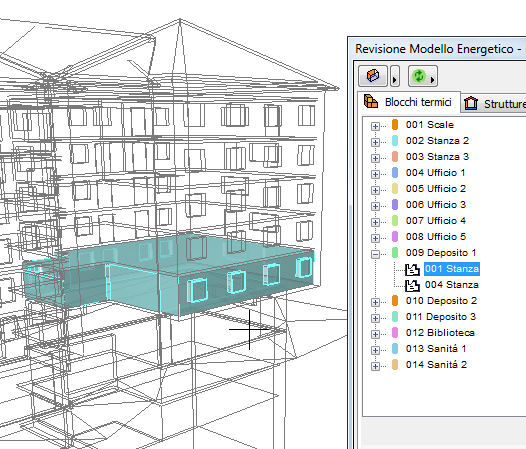
Task: Select the highlighted 001 Stanza zone
Action: (452, 269)
